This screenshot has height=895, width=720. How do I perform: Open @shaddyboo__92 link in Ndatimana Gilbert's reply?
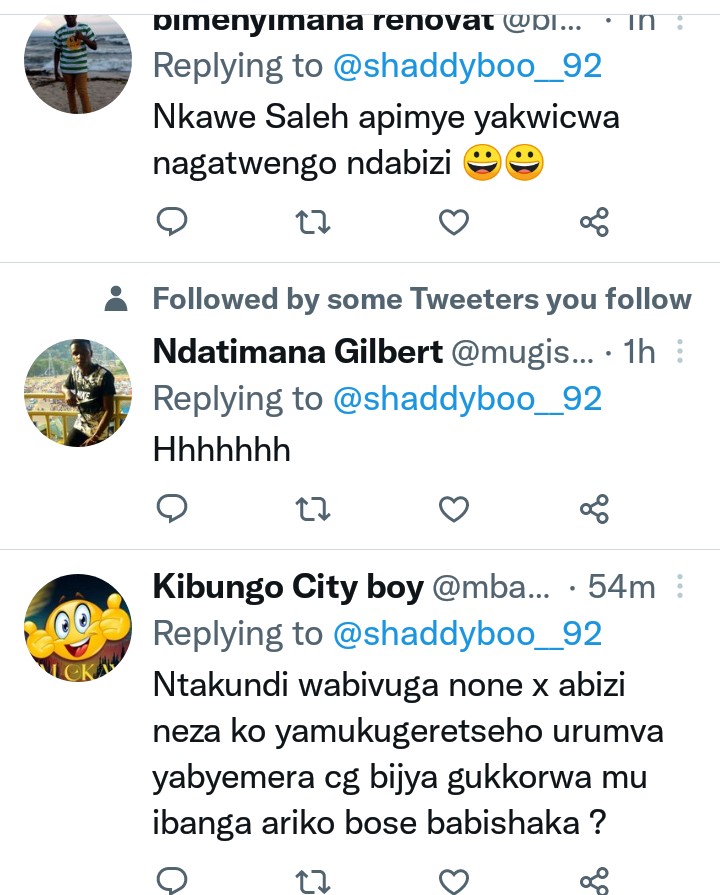click(467, 399)
